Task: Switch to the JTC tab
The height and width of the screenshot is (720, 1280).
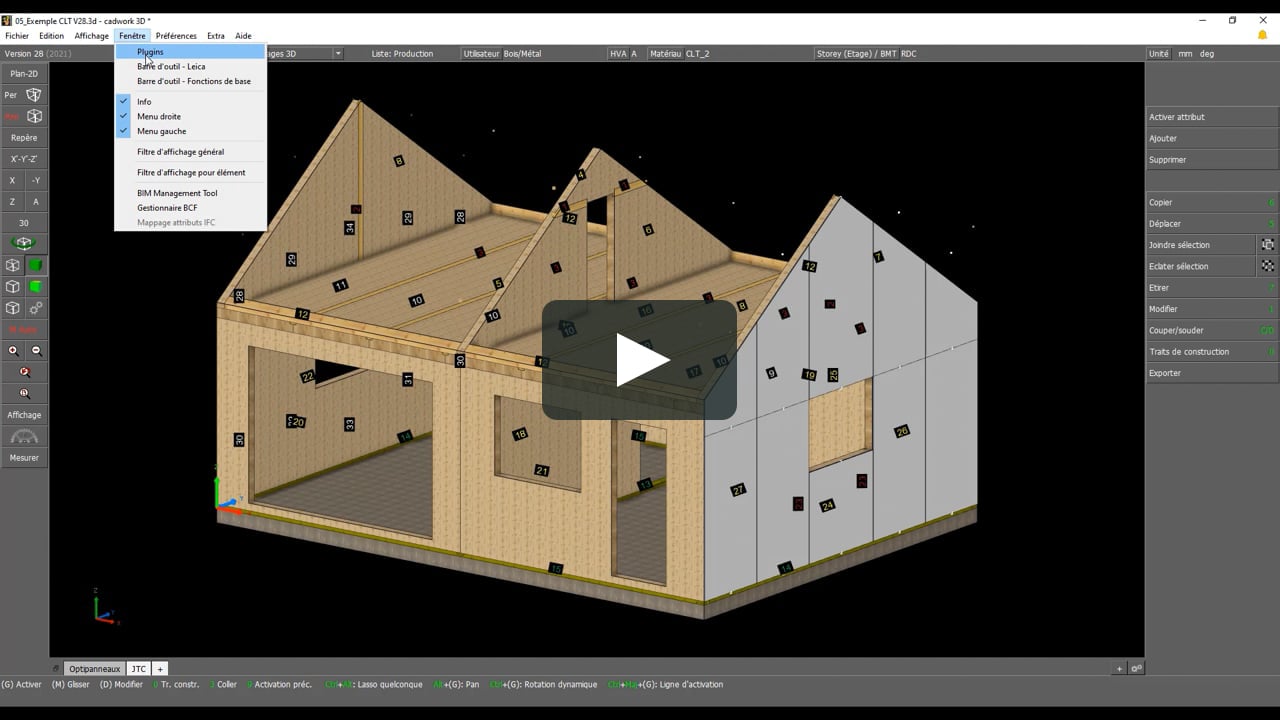Action: [138, 669]
